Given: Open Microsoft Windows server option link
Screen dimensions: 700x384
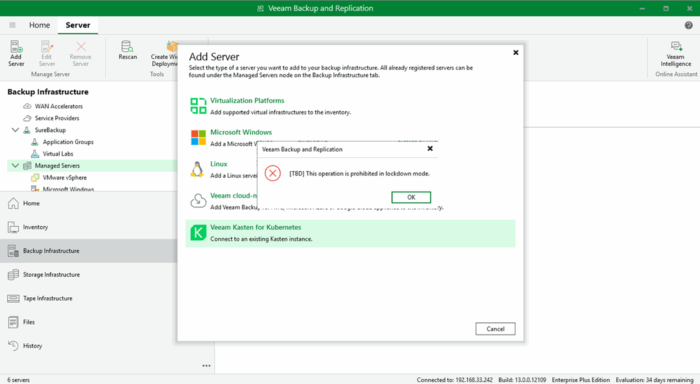Looking at the screenshot, I should coord(241,133).
